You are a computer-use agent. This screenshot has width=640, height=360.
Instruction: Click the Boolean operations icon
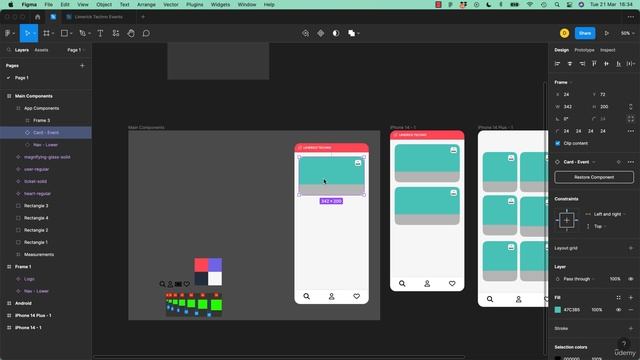[x=351, y=33]
